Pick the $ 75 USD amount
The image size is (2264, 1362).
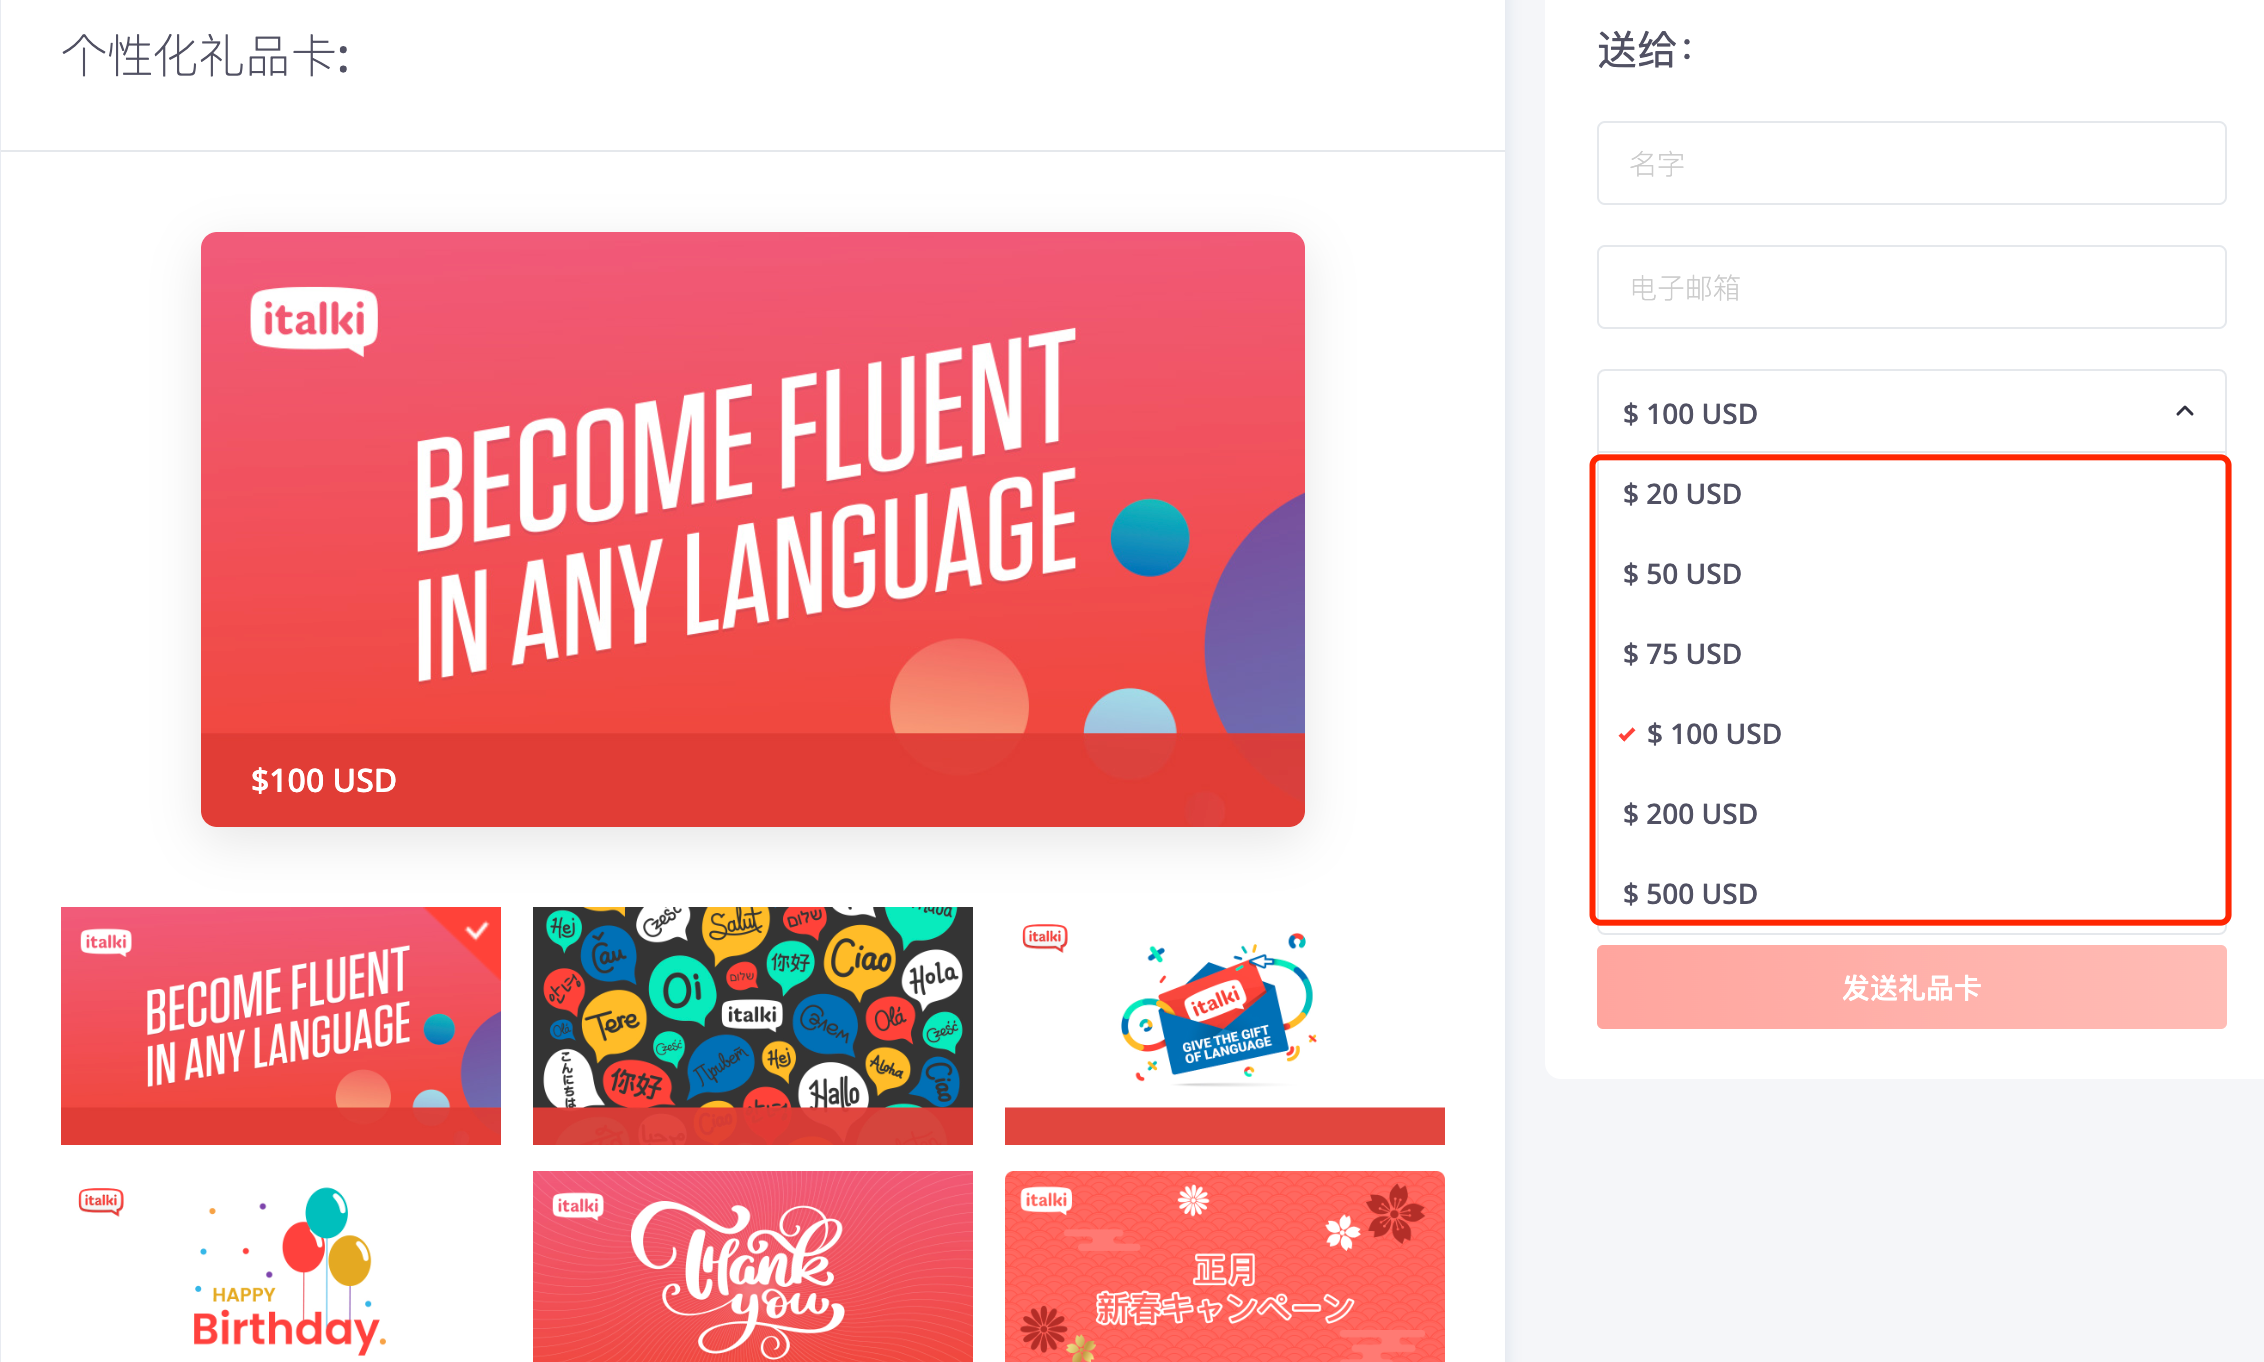[x=1682, y=654]
